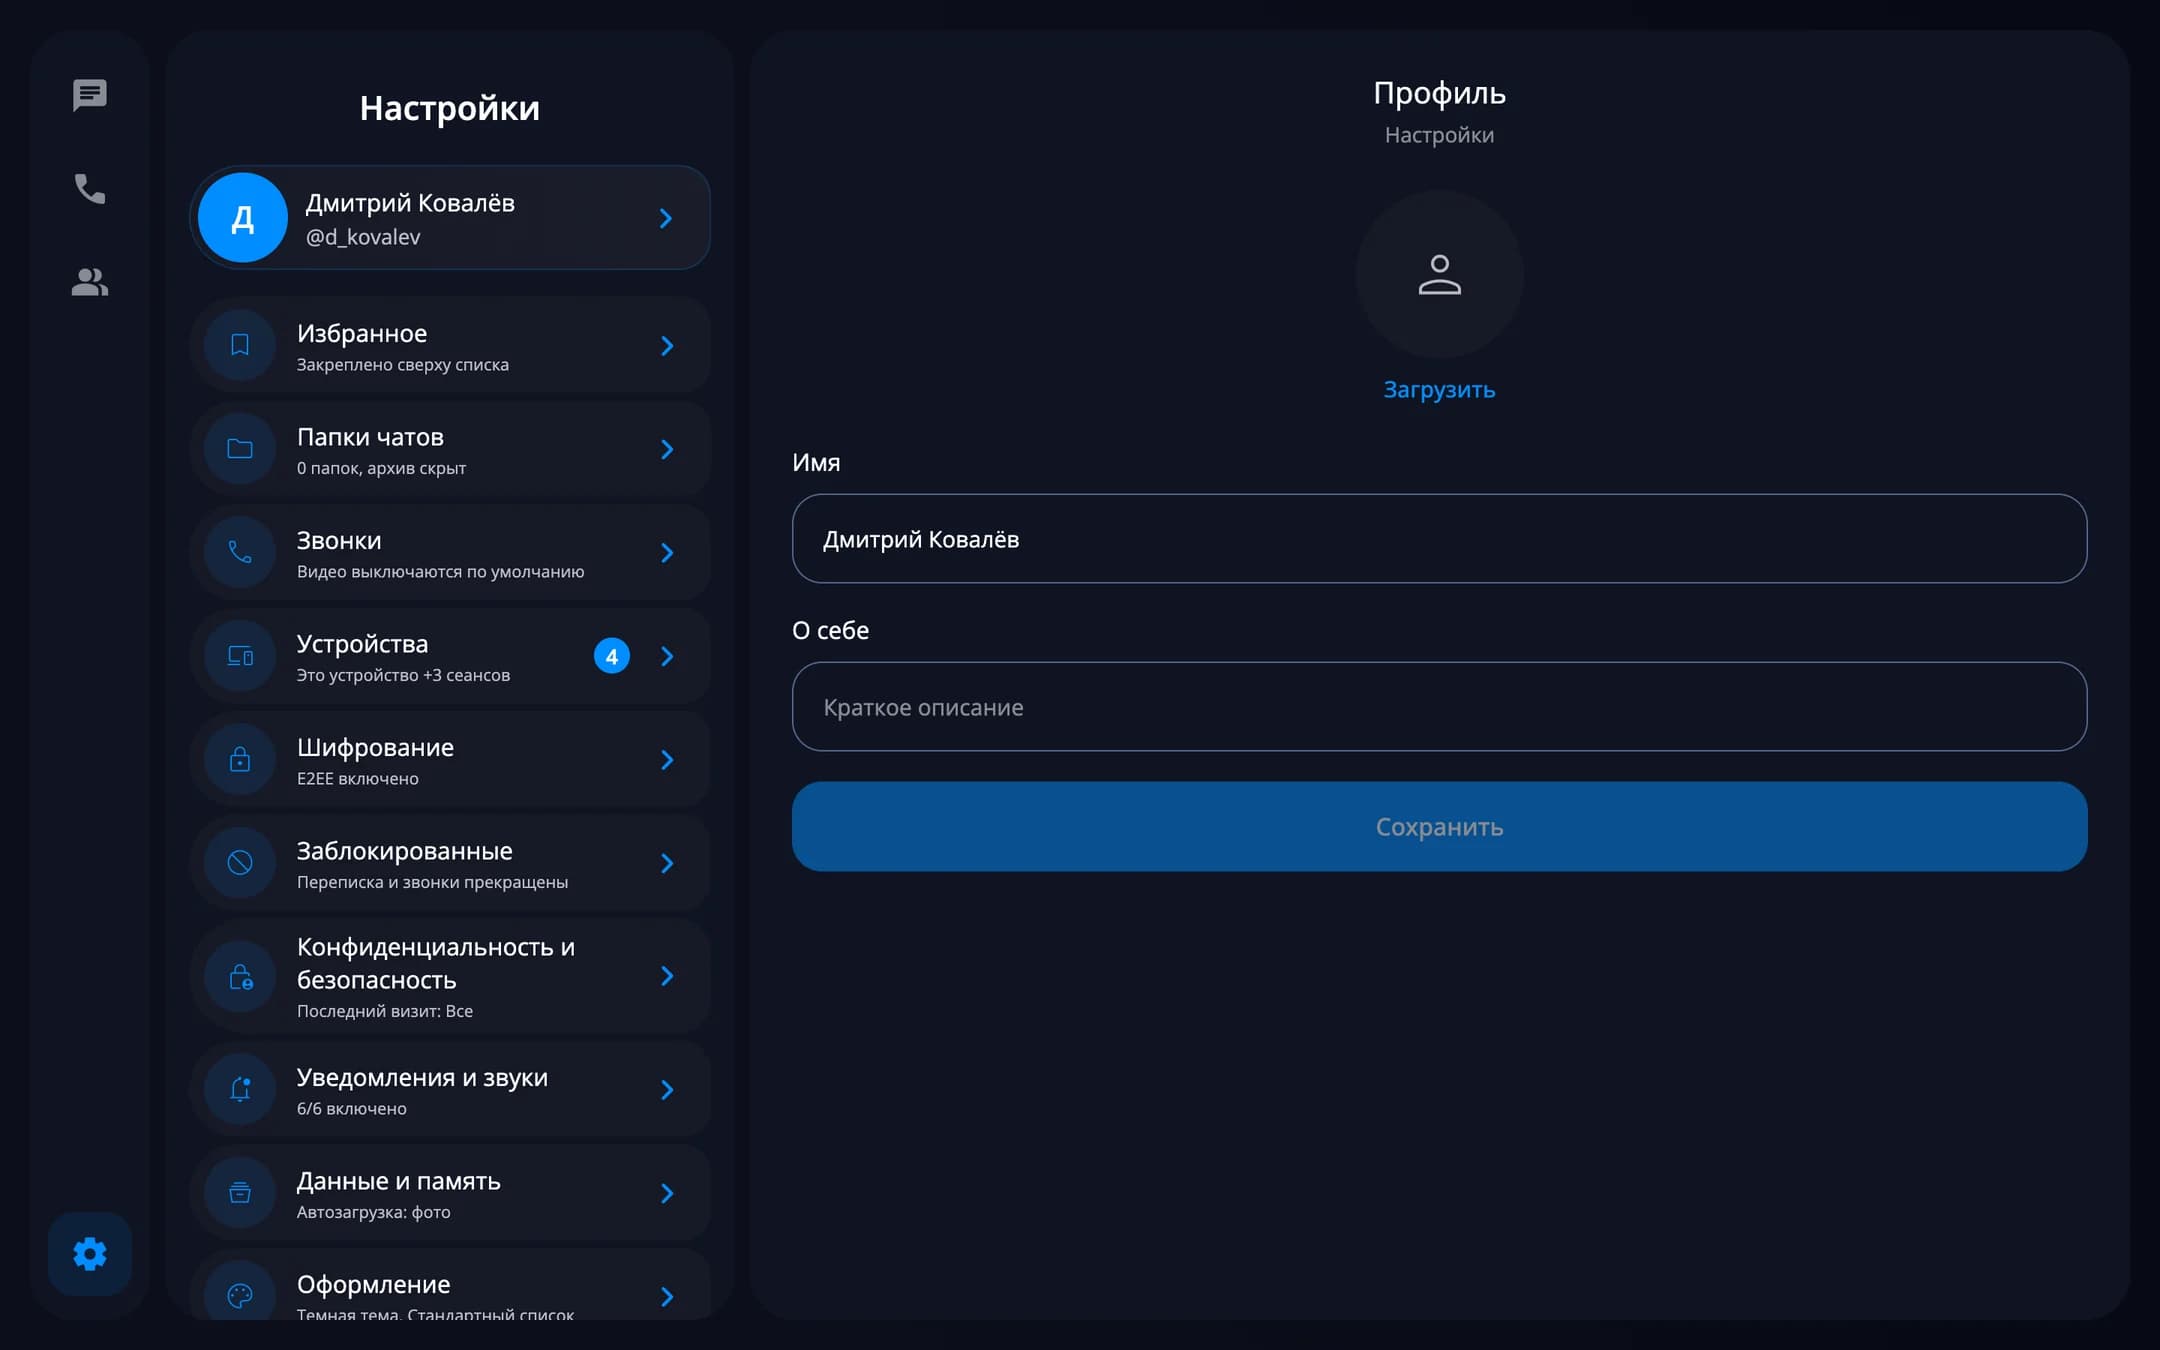Open the Звонки settings item

[x=450, y=553]
